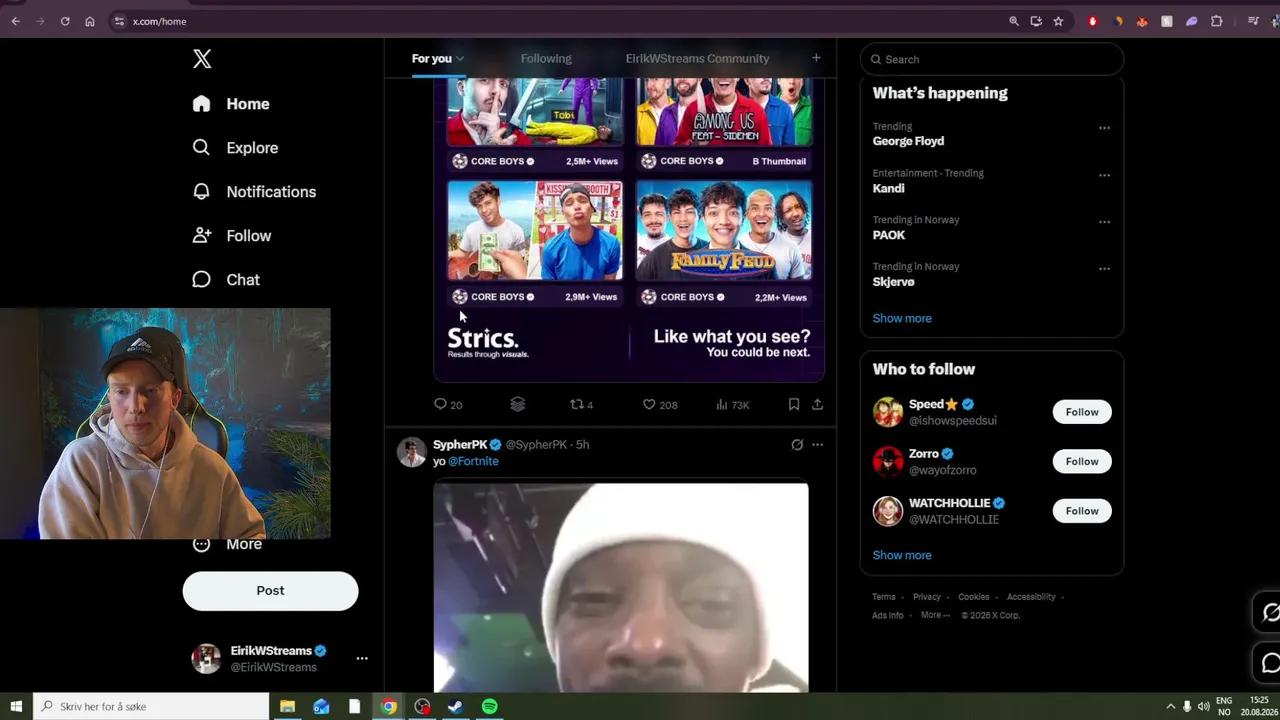Reload the page in browser
1280x720 pixels.
point(65,21)
